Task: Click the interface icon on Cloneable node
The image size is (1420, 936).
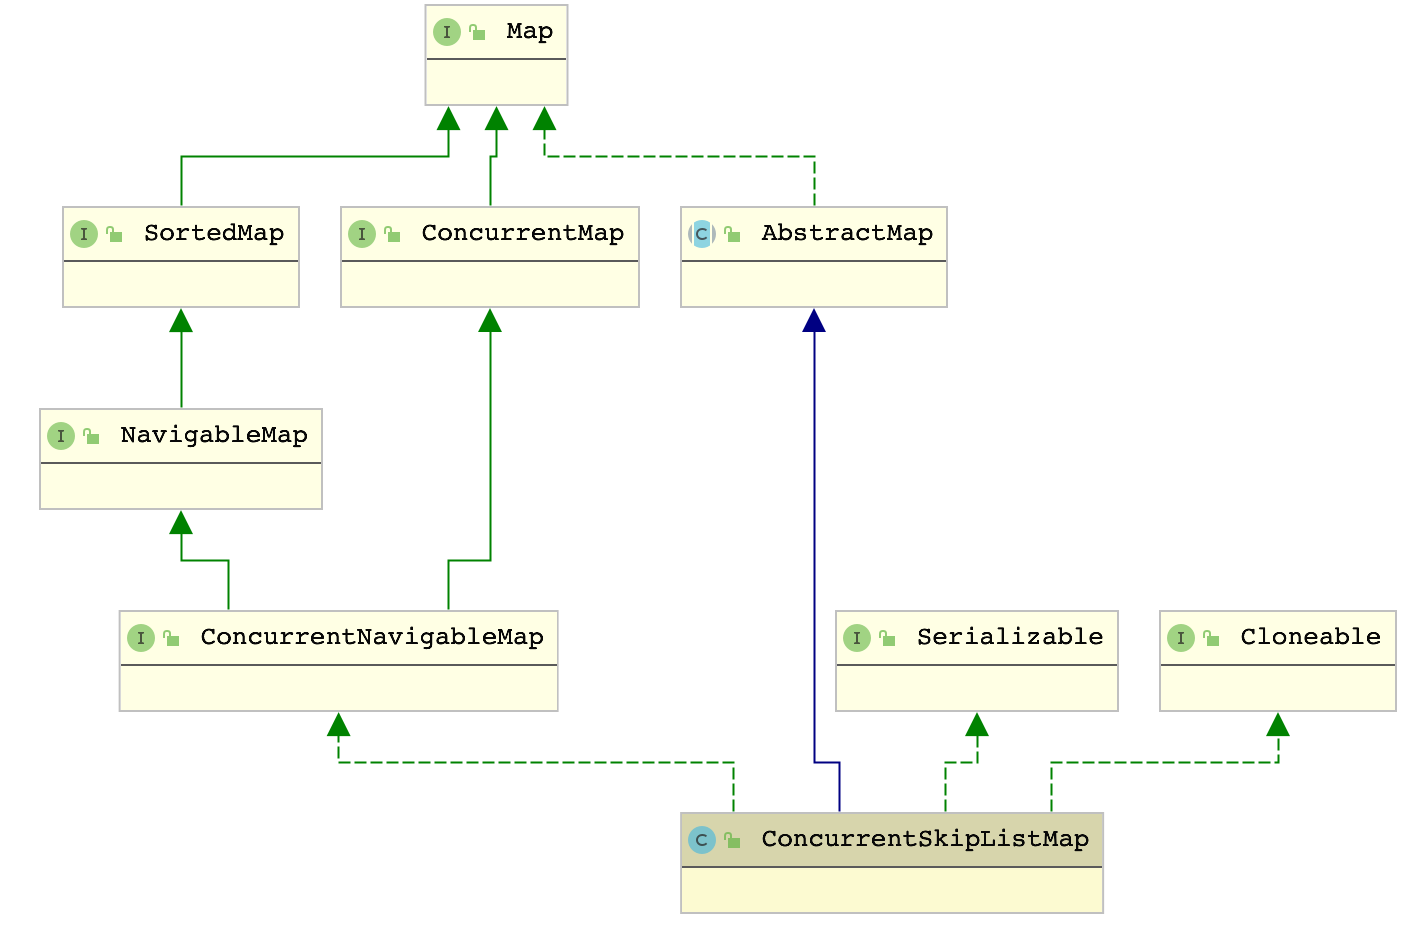Action: (x=1181, y=638)
